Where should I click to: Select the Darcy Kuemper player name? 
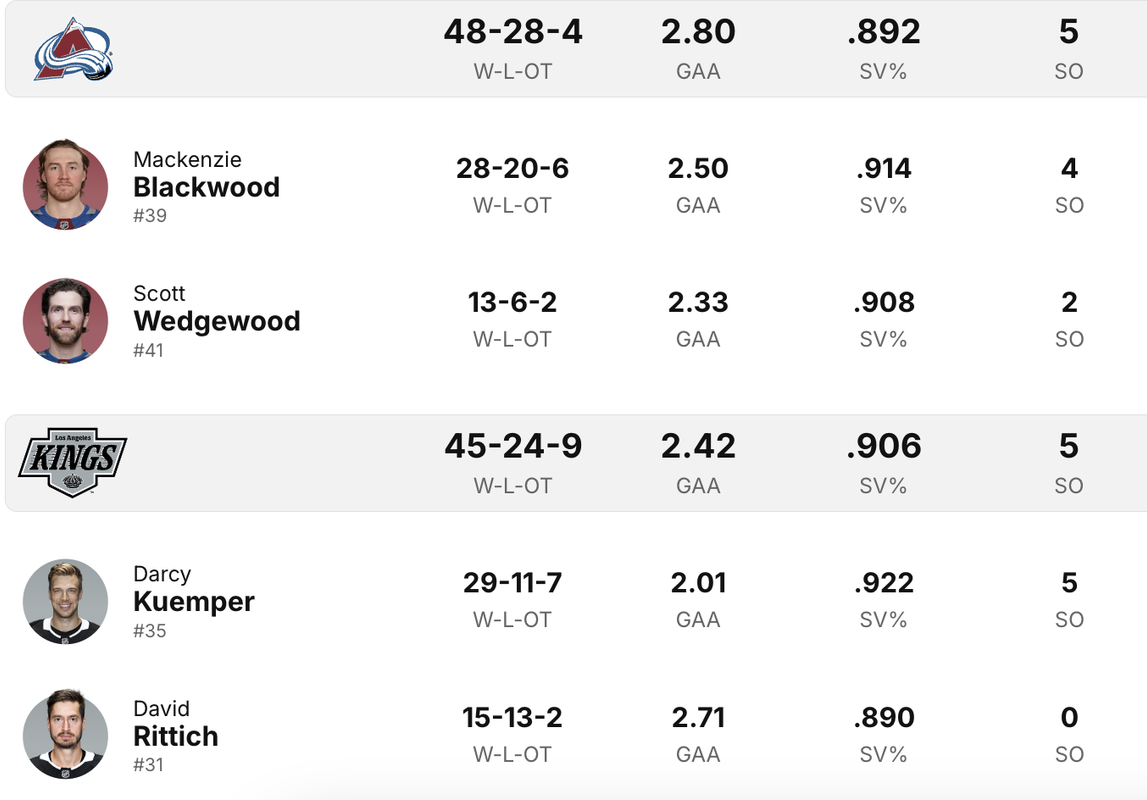[194, 589]
